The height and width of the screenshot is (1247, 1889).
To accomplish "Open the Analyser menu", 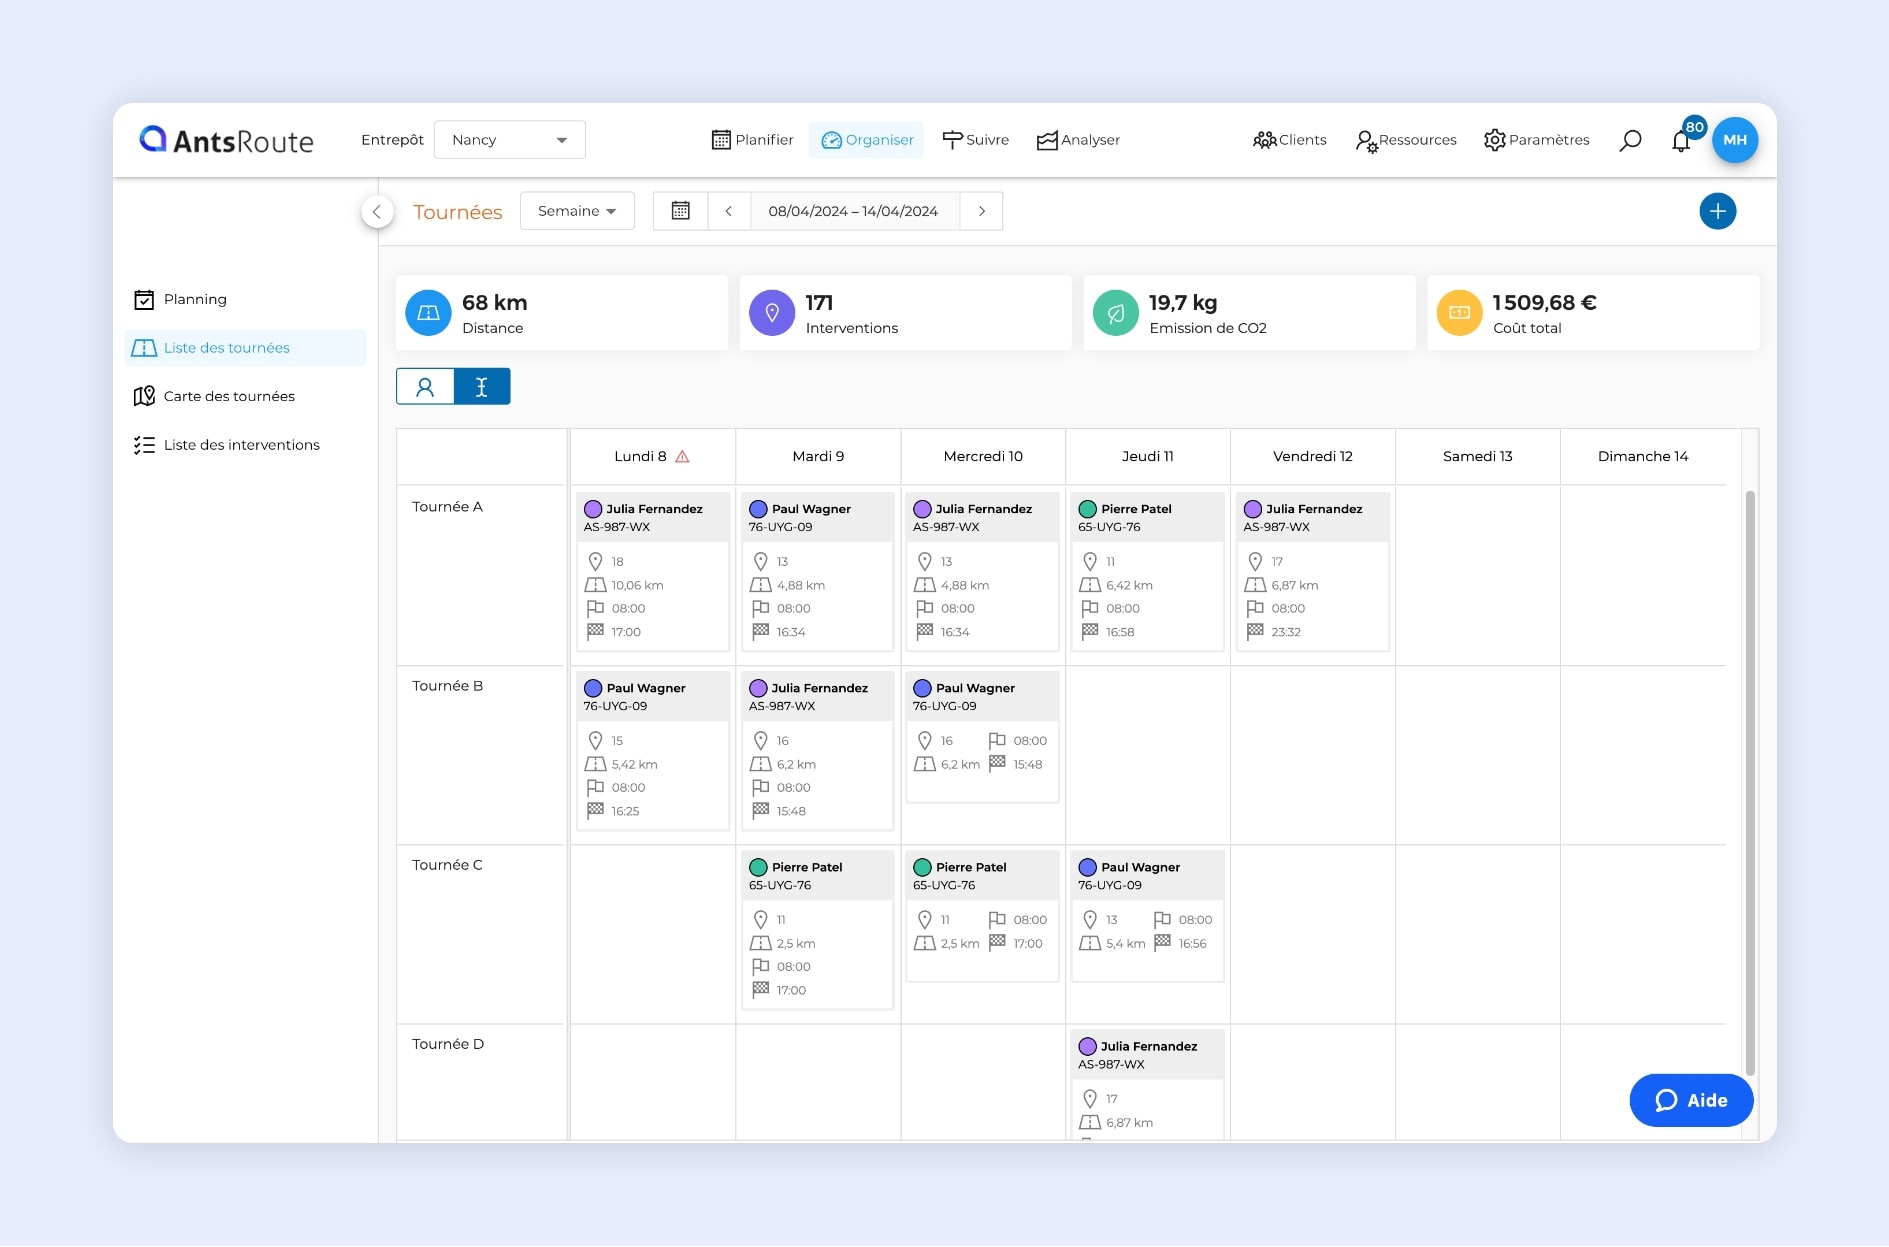I will (x=1078, y=140).
